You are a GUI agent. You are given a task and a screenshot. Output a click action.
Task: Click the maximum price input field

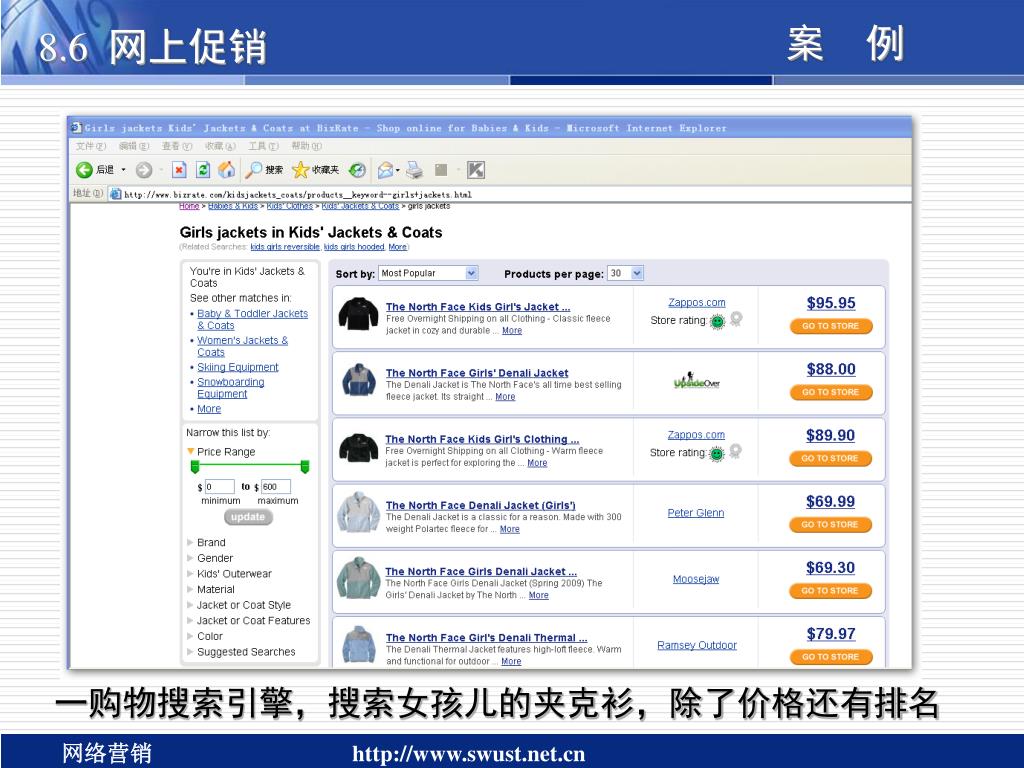point(276,487)
